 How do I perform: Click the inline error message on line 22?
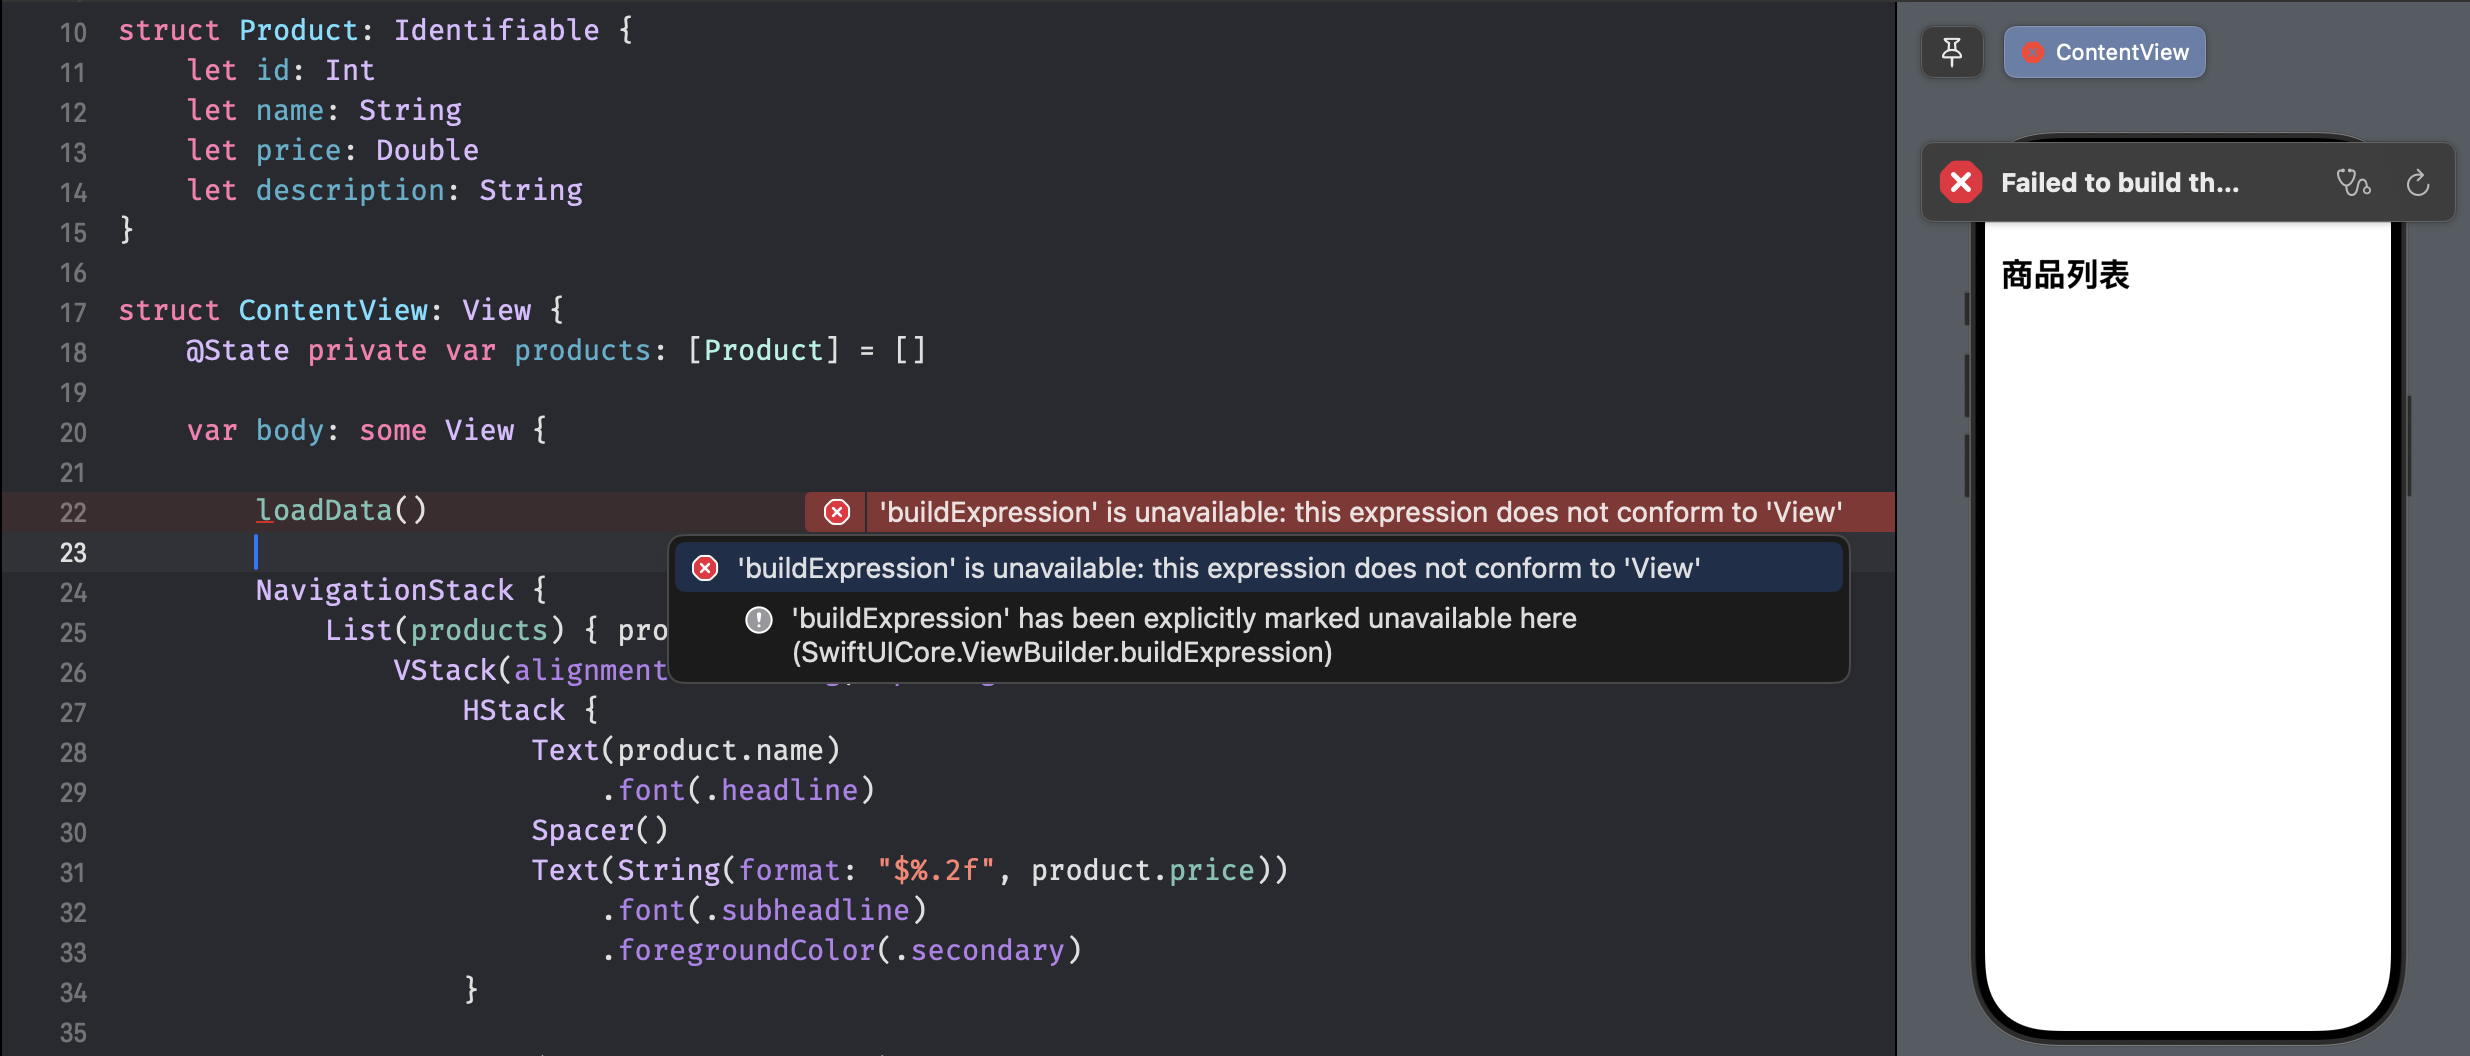1360,512
